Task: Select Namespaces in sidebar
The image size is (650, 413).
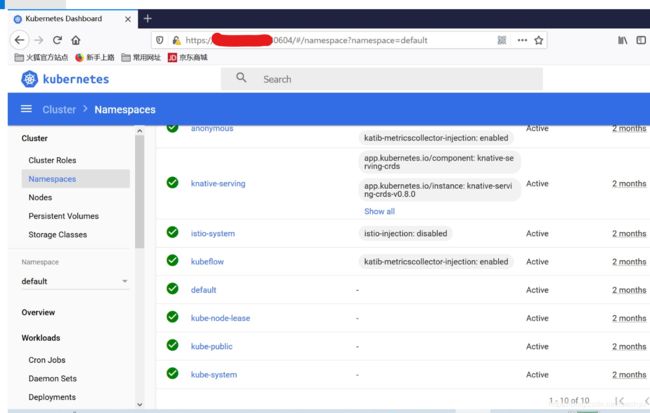Action: [75, 179]
